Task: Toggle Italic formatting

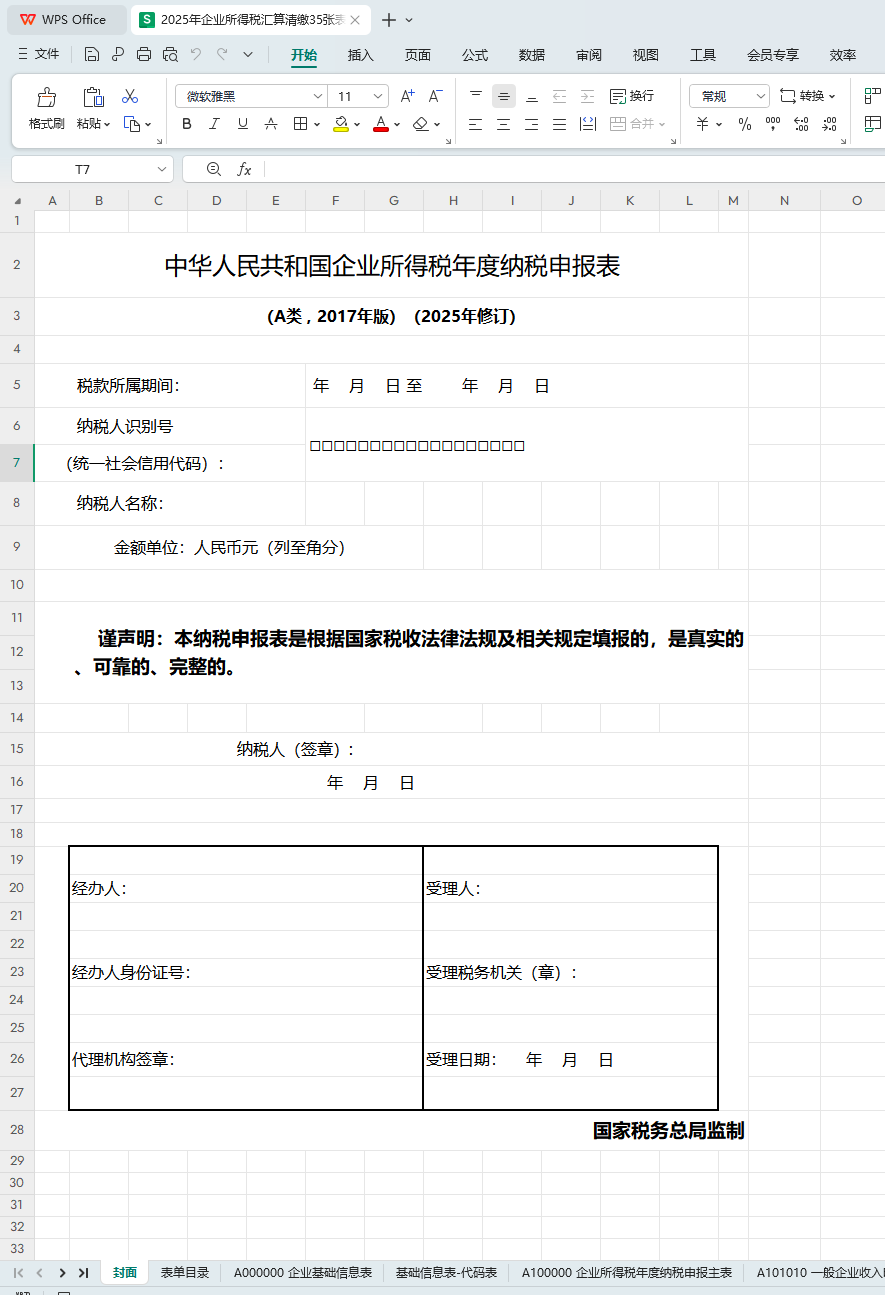Action: (x=214, y=124)
